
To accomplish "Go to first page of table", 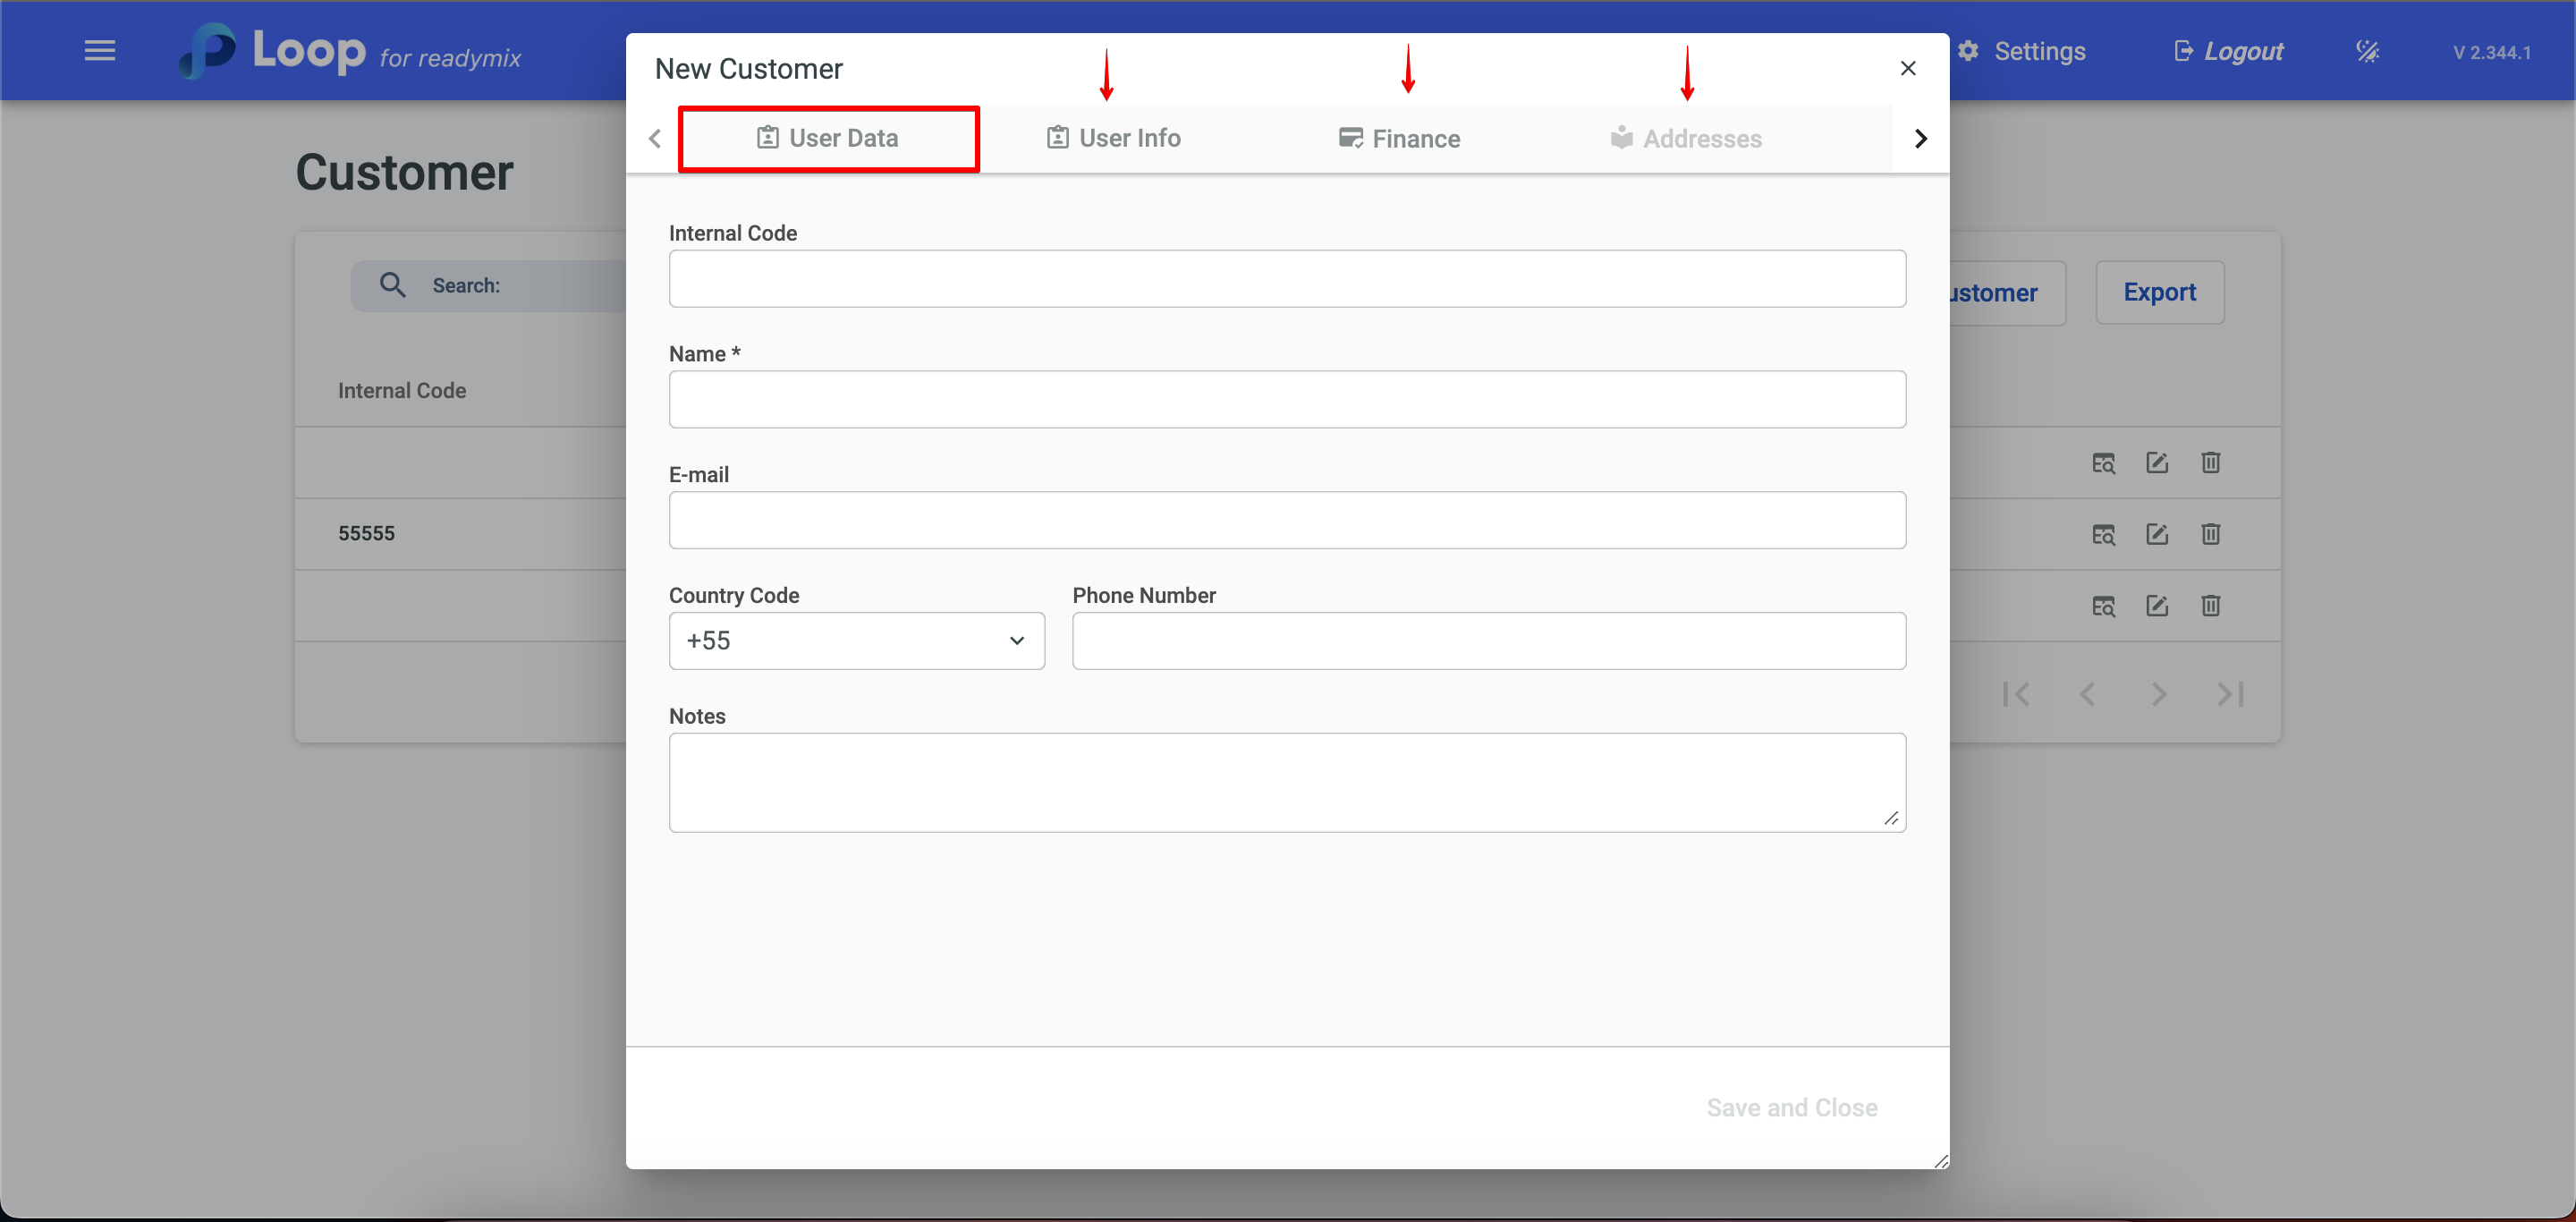I will tap(2016, 694).
